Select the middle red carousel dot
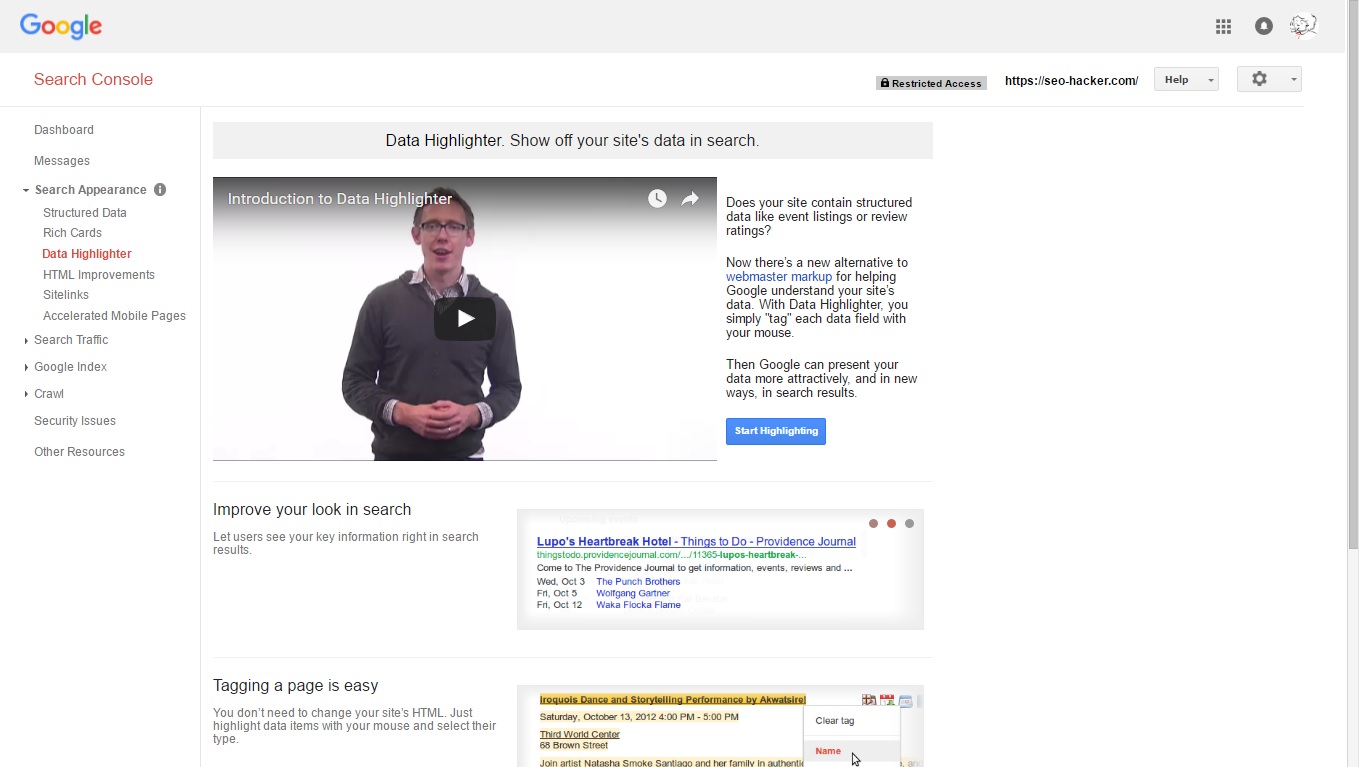1359x767 pixels. click(891, 524)
